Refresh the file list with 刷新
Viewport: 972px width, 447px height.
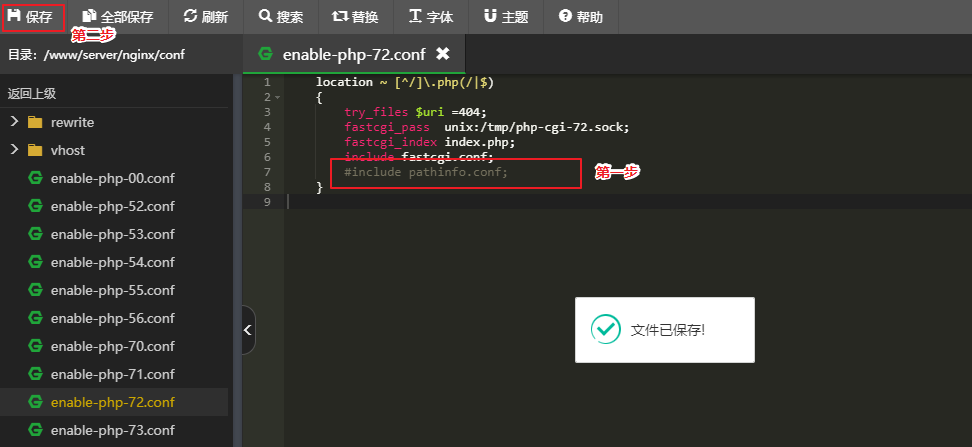(206, 17)
